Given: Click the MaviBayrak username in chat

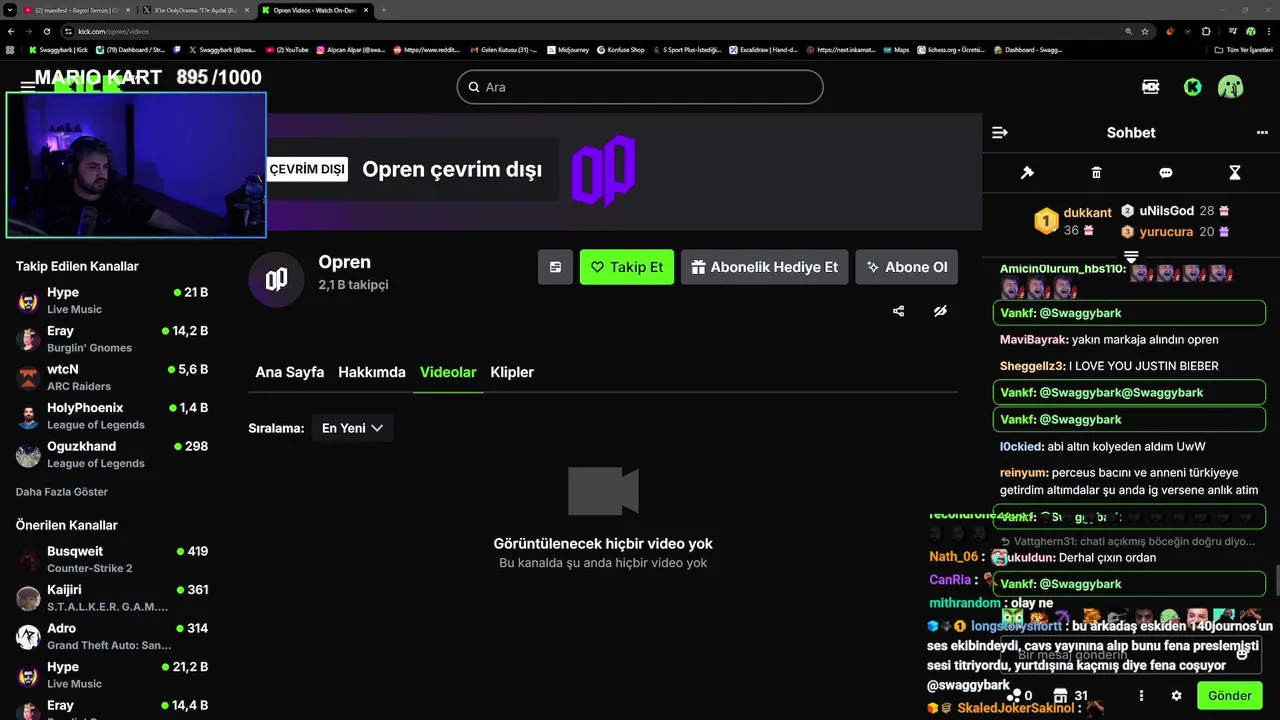Looking at the screenshot, I should (x=1033, y=340).
